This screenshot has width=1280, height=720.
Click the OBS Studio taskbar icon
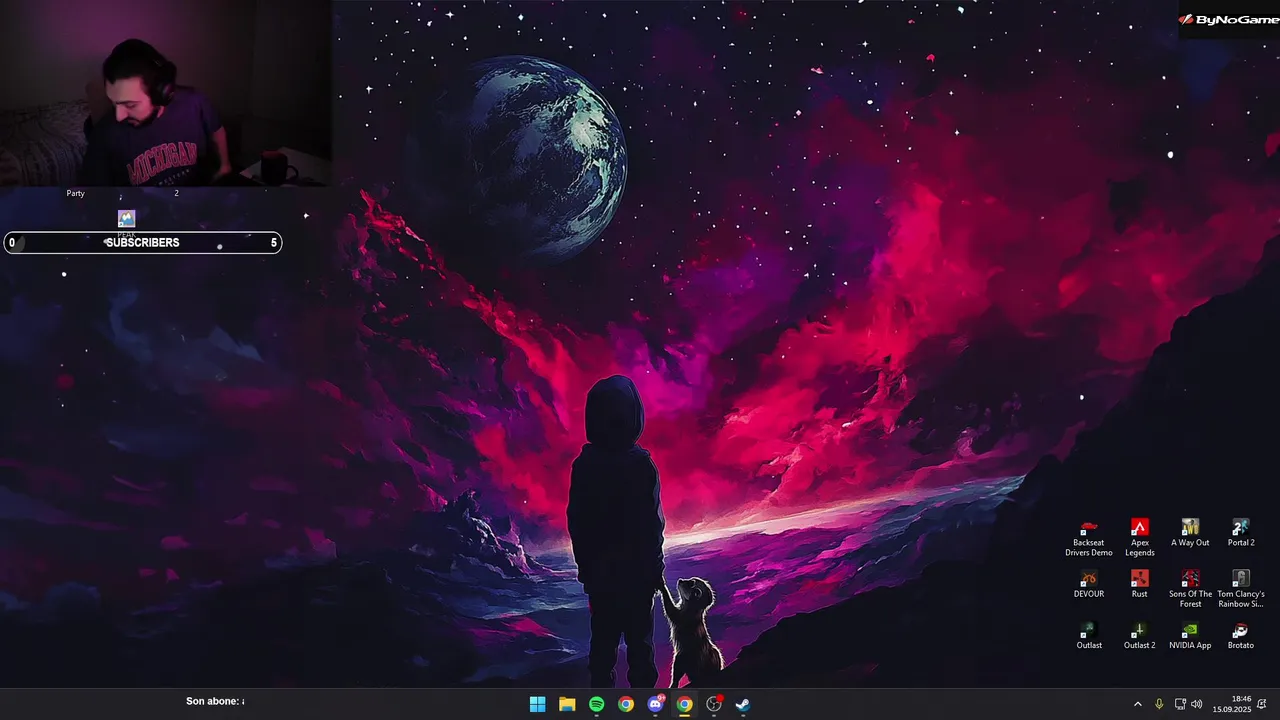click(x=713, y=704)
